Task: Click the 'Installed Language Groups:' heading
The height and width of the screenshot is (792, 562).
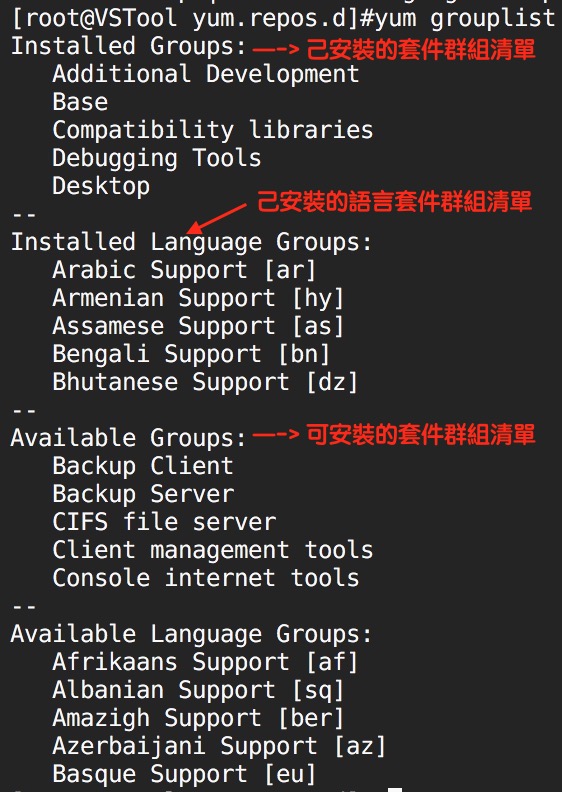Action: tap(191, 242)
